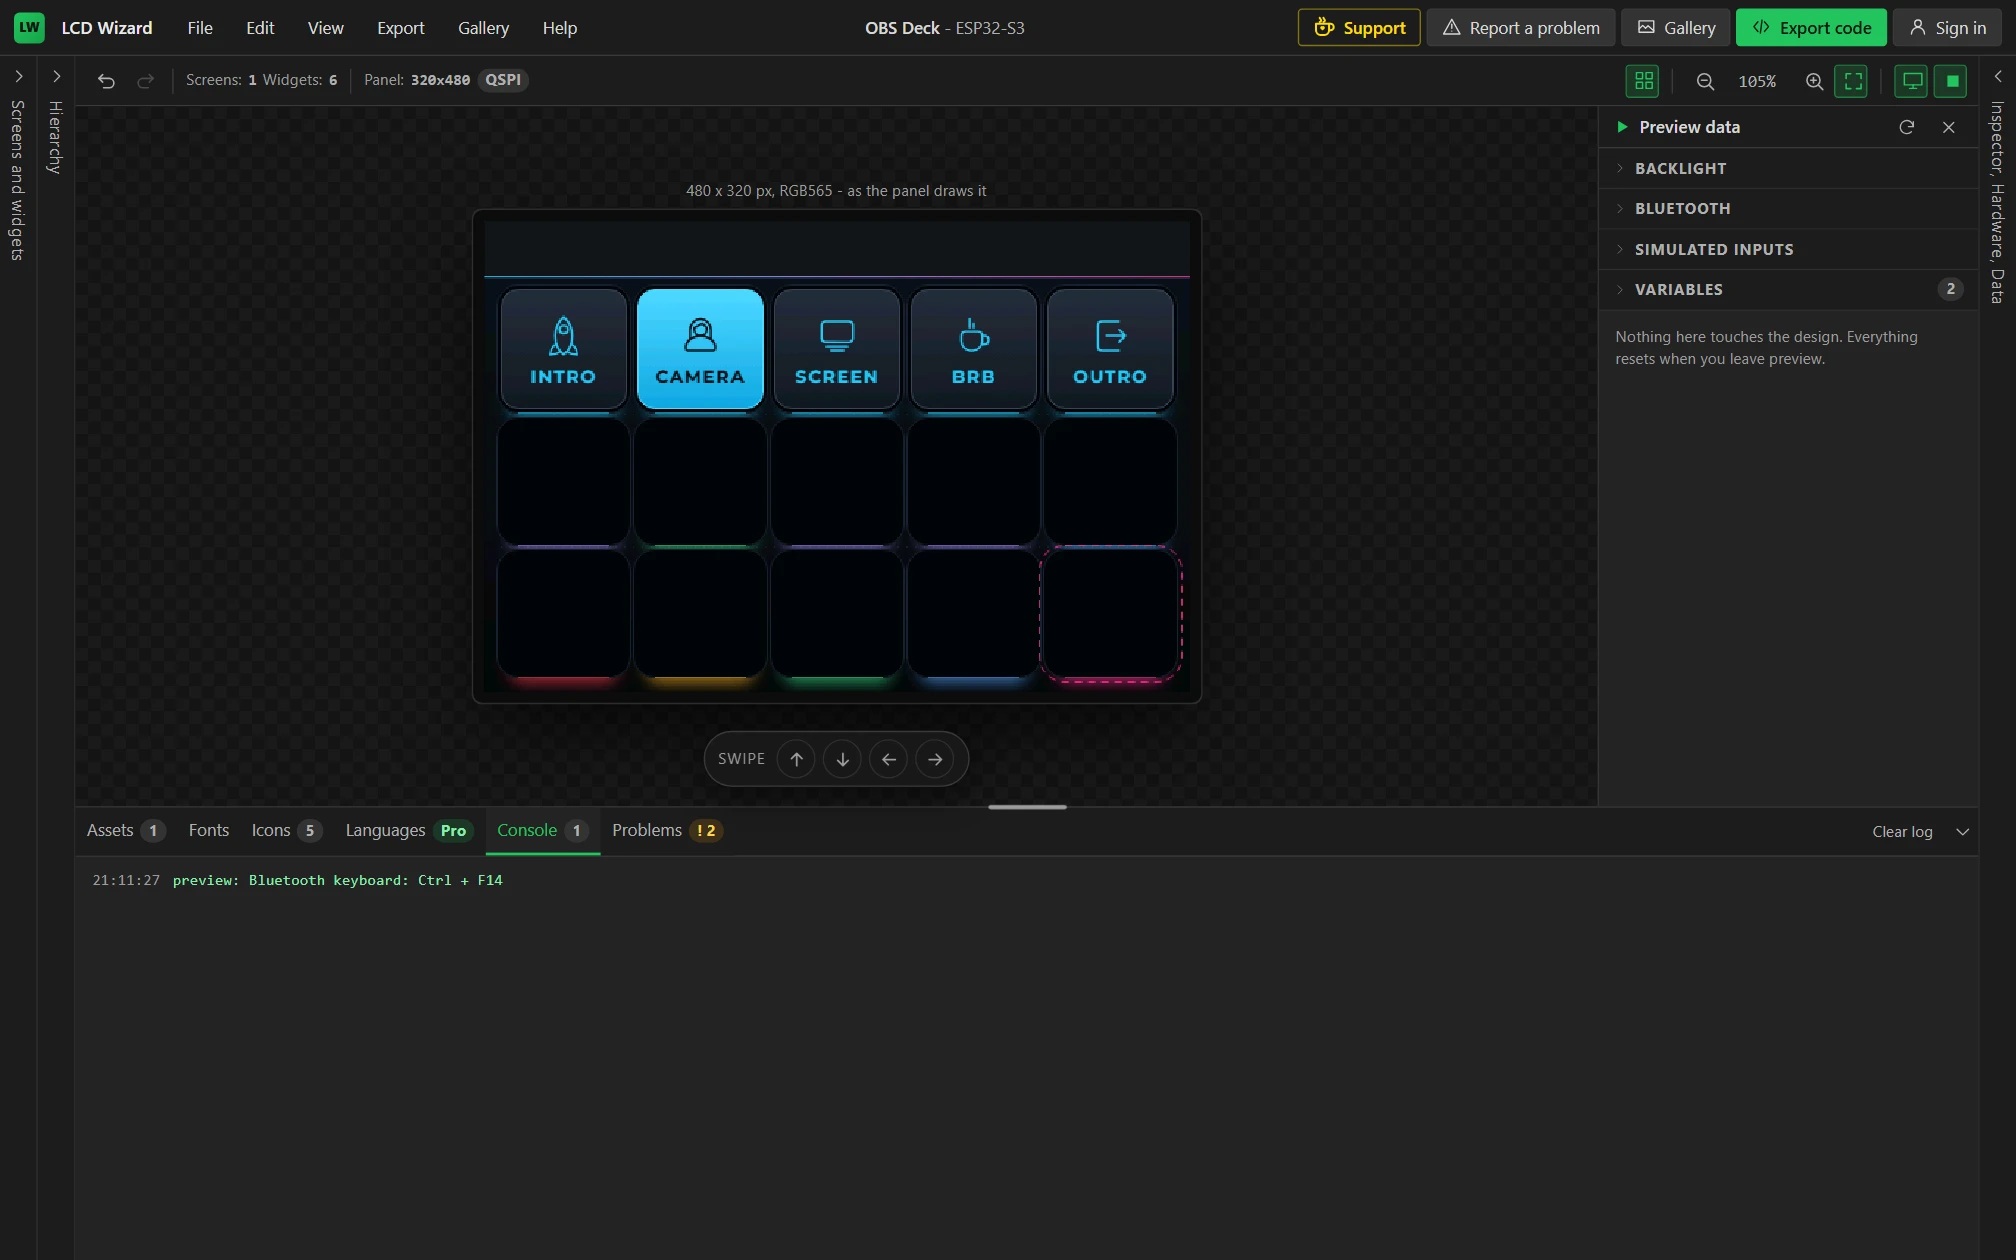2016x1260 pixels.
Task: Open the Languages Pro tab
Action: click(408, 831)
